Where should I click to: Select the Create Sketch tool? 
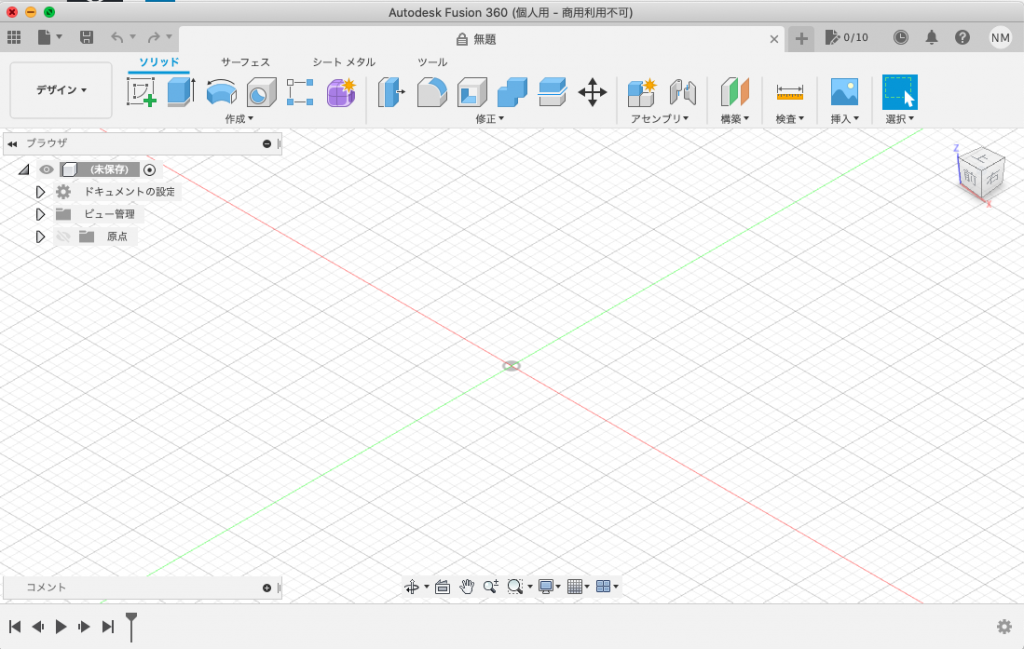tap(142, 93)
